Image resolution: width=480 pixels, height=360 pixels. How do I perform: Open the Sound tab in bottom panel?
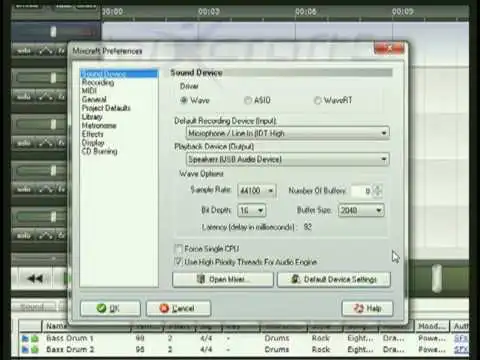[33, 307]
